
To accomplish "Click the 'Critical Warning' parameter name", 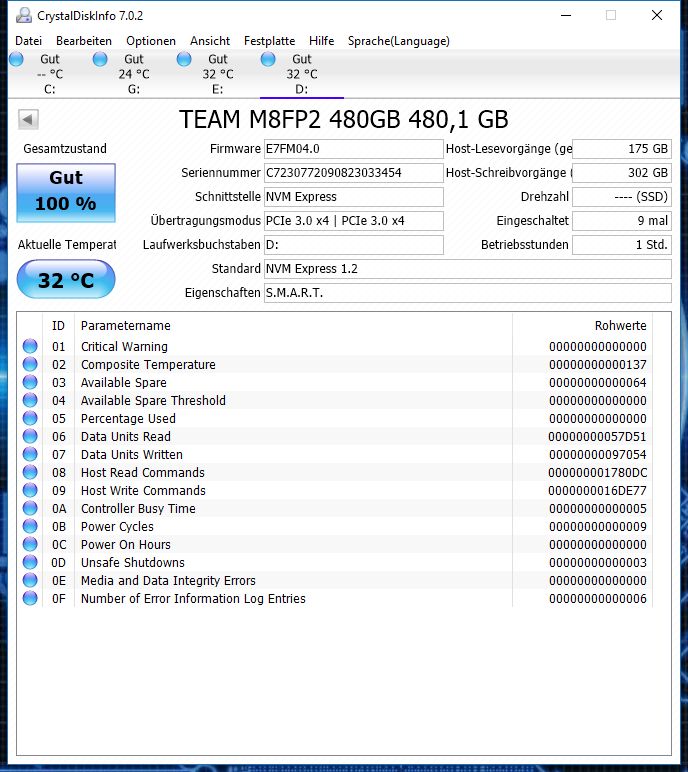I will click(x=124, y=347).
